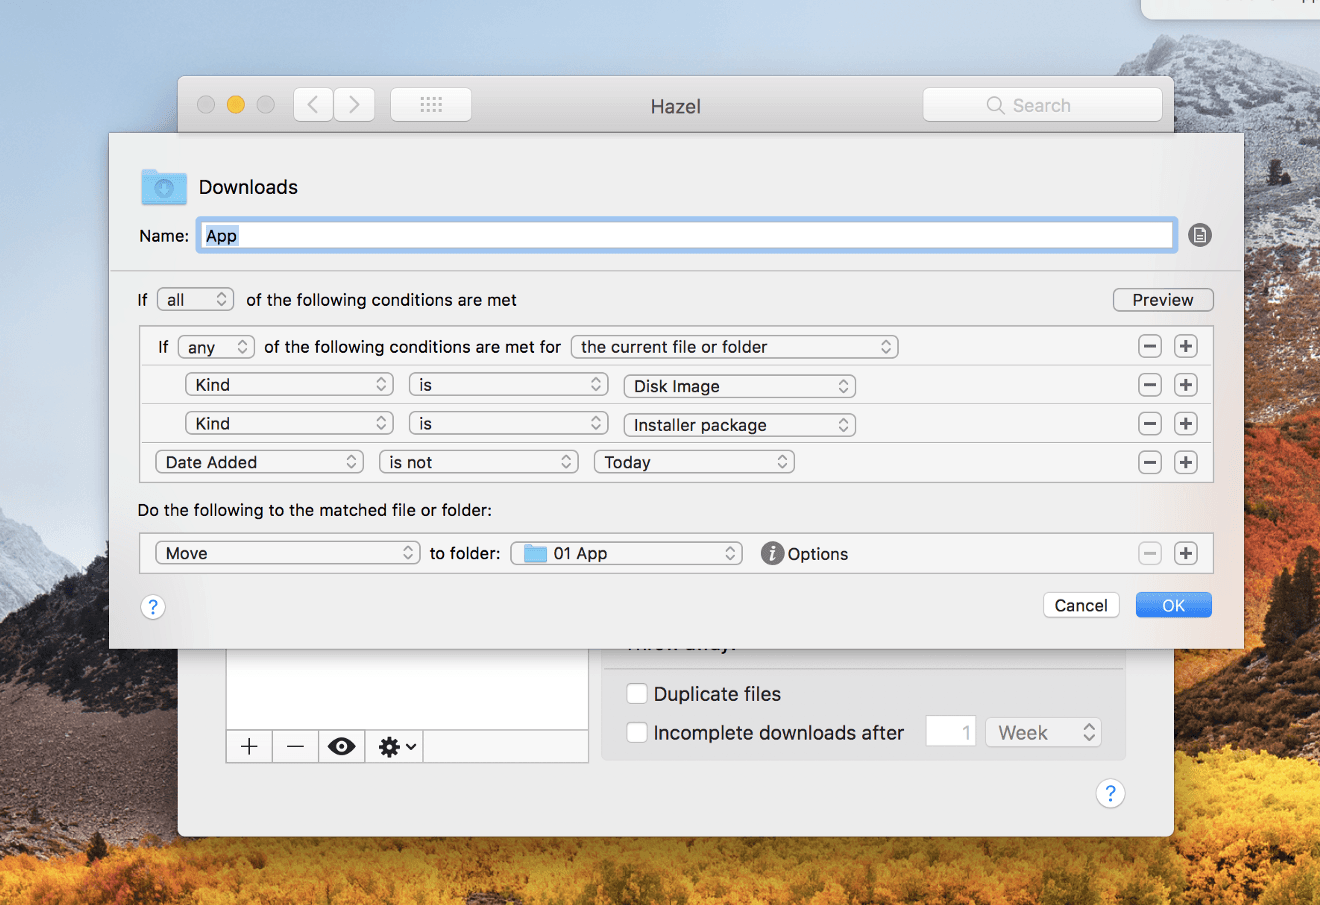Viewport: 1320px width, 905px height.
Task: Open the 'any' dropdown in the nested condition group
Action: click(215, 346)
